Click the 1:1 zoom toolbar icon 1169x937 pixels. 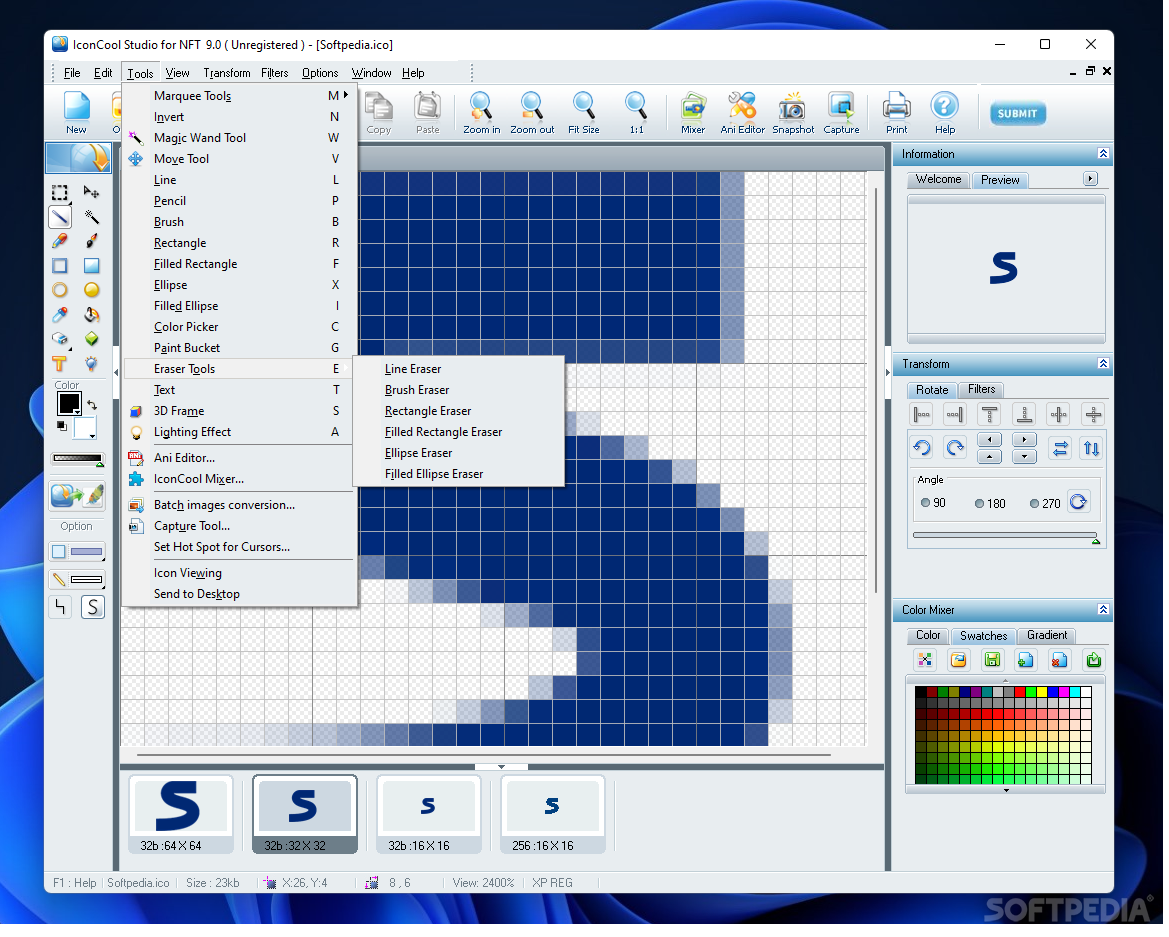pos(636,113)
